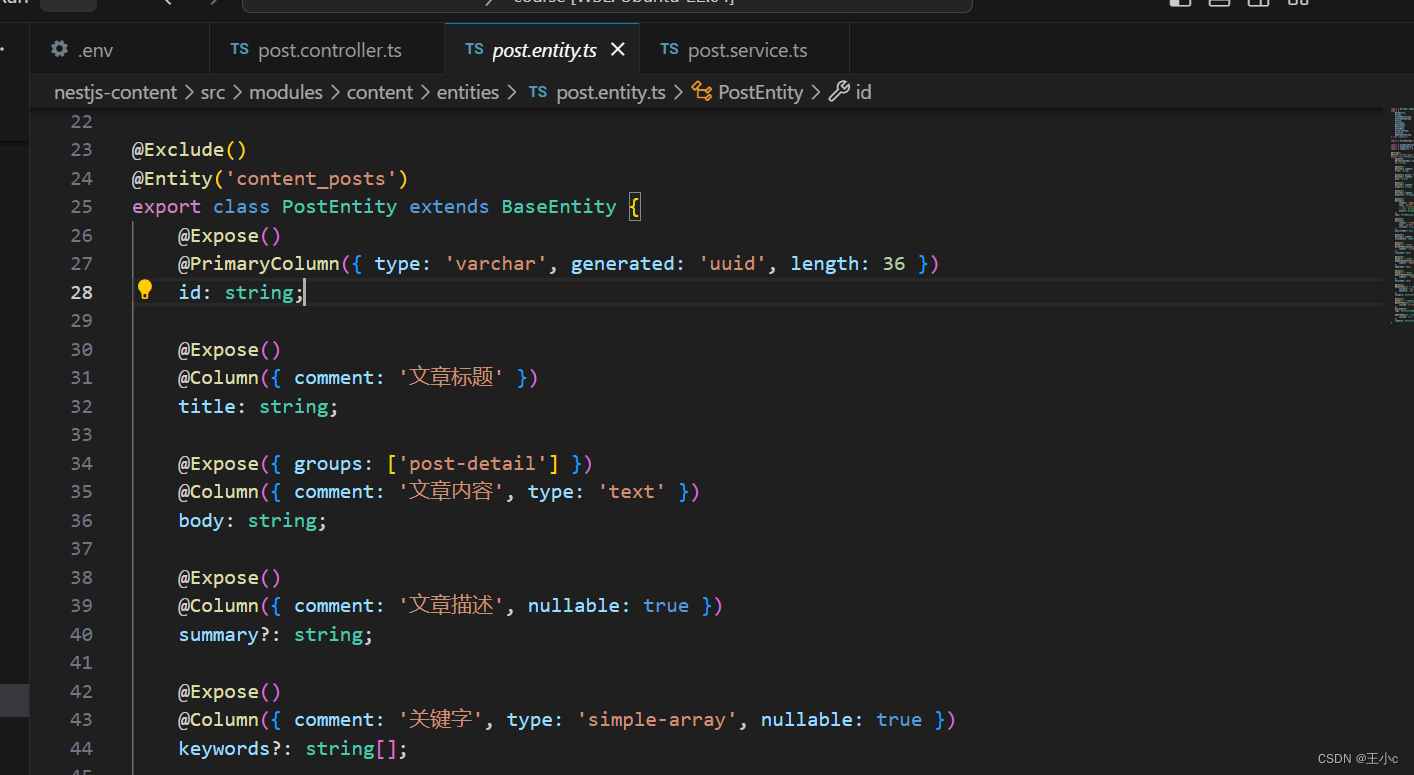This screenshot has height=775, width=1414.
Task: Click the PostEntity class icon in breadcrumb
Action: (701, 92)
